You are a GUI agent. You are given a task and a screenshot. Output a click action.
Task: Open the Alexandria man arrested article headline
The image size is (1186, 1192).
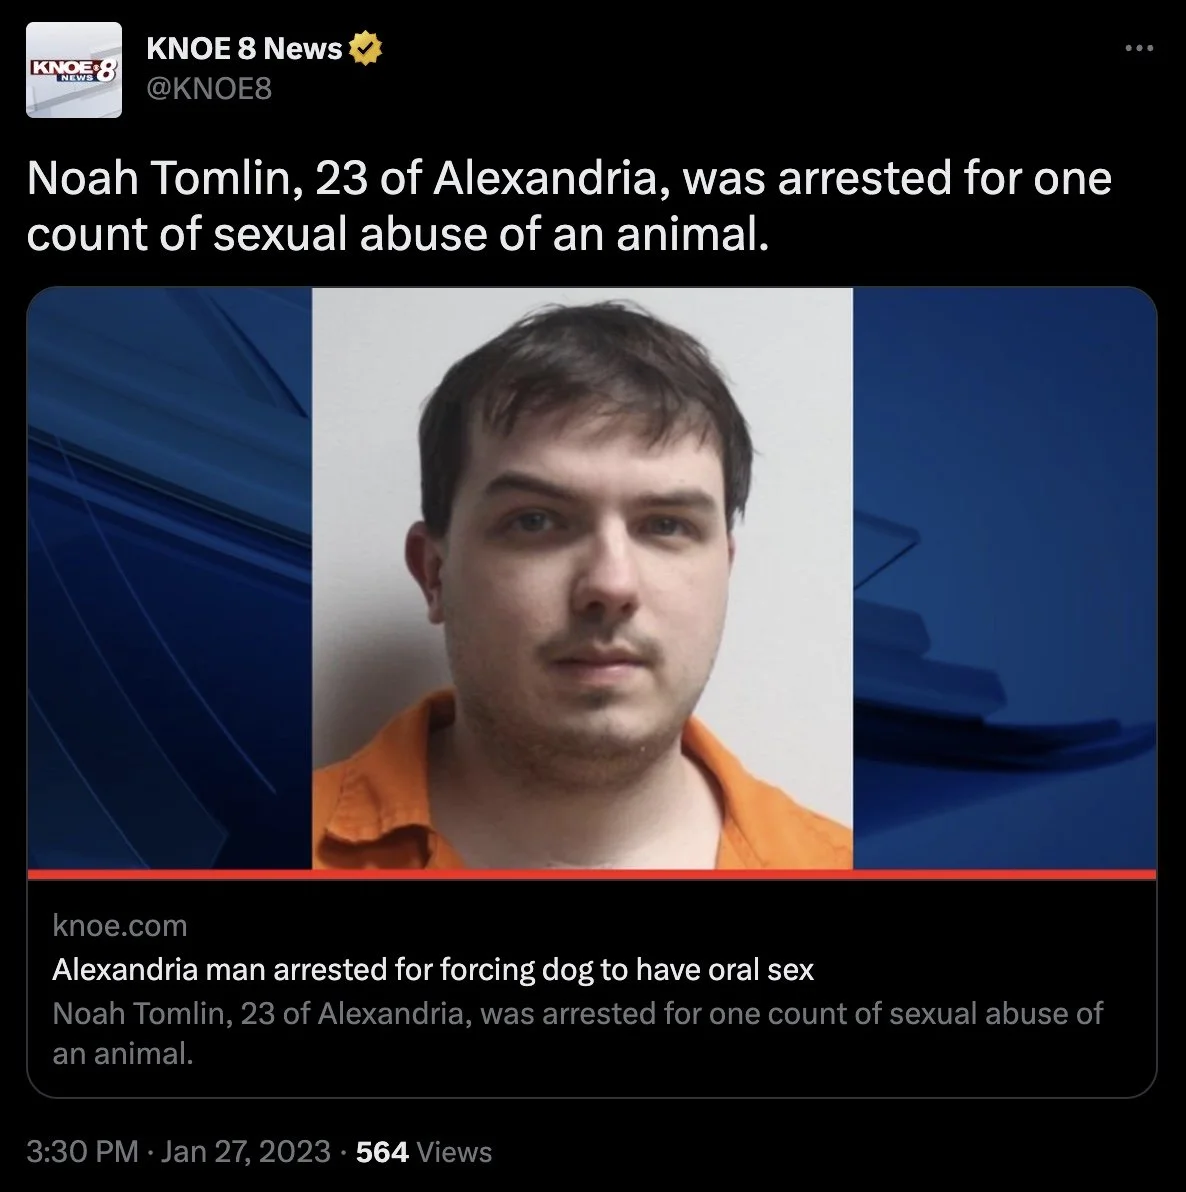[433, 969]
